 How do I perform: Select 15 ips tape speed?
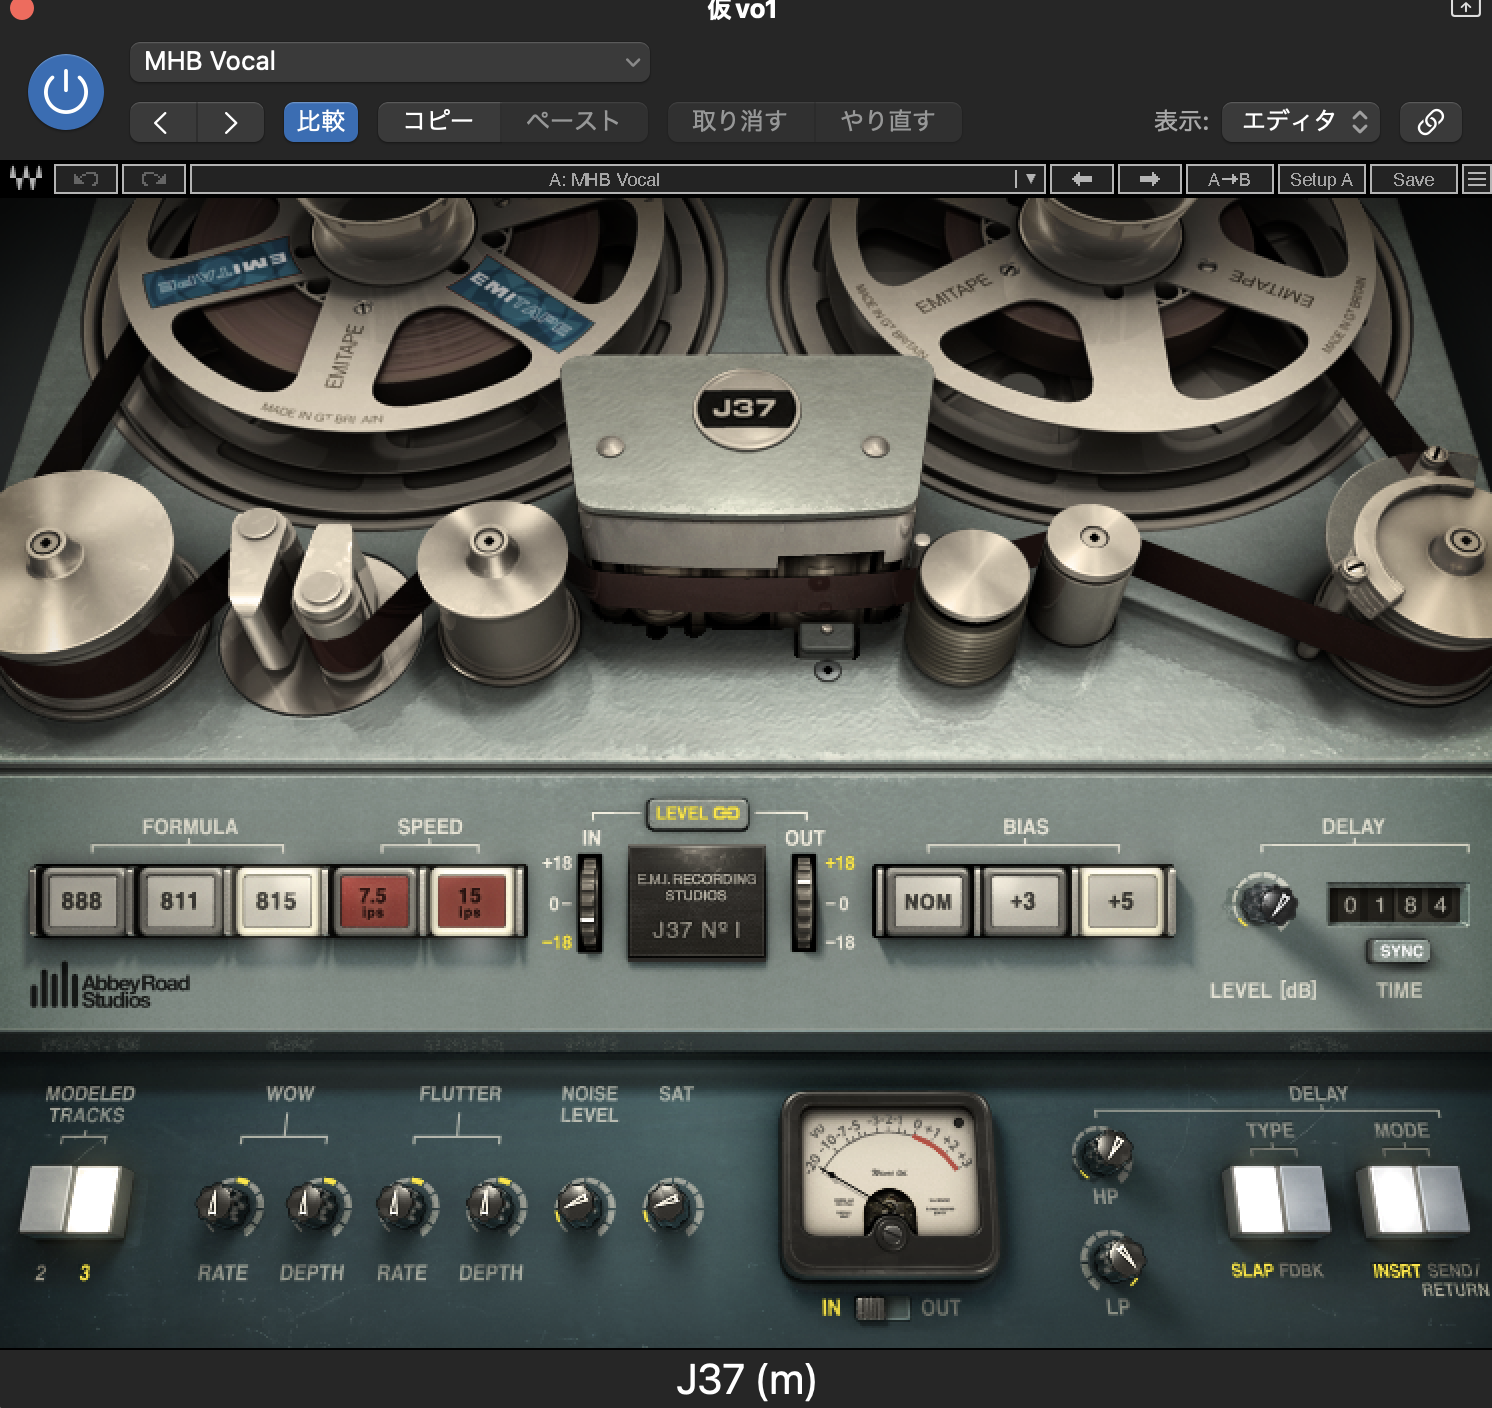[470, 901]
